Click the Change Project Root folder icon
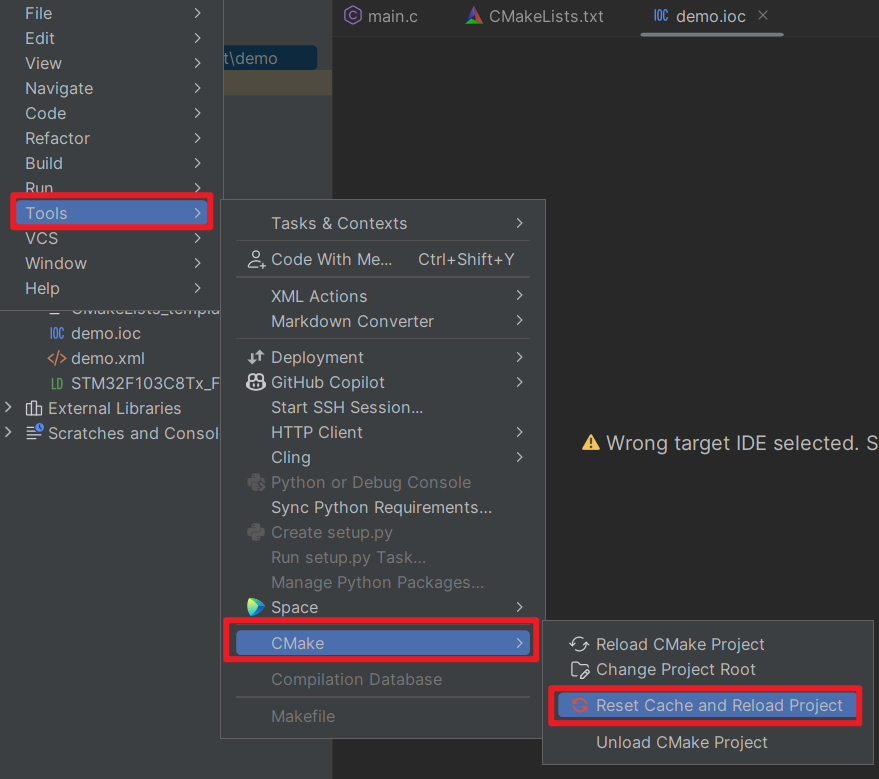The image size is (879, 779). (x=580, y=670)
